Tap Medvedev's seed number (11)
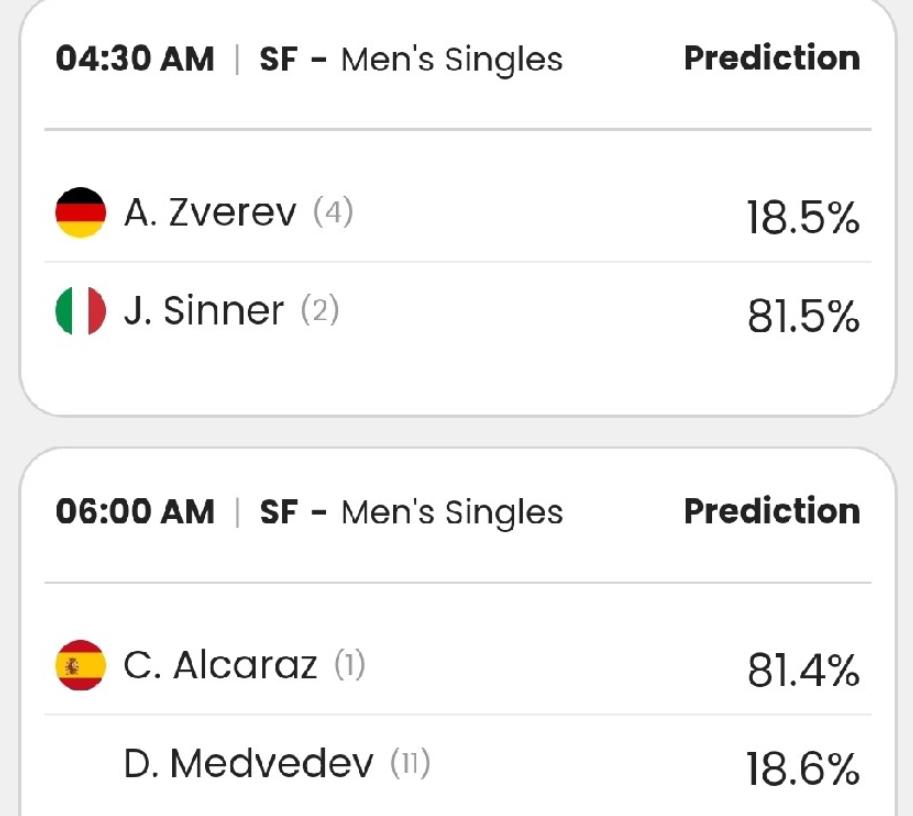The height and width of the screenshot is (816, 913). tap(409, 765)
